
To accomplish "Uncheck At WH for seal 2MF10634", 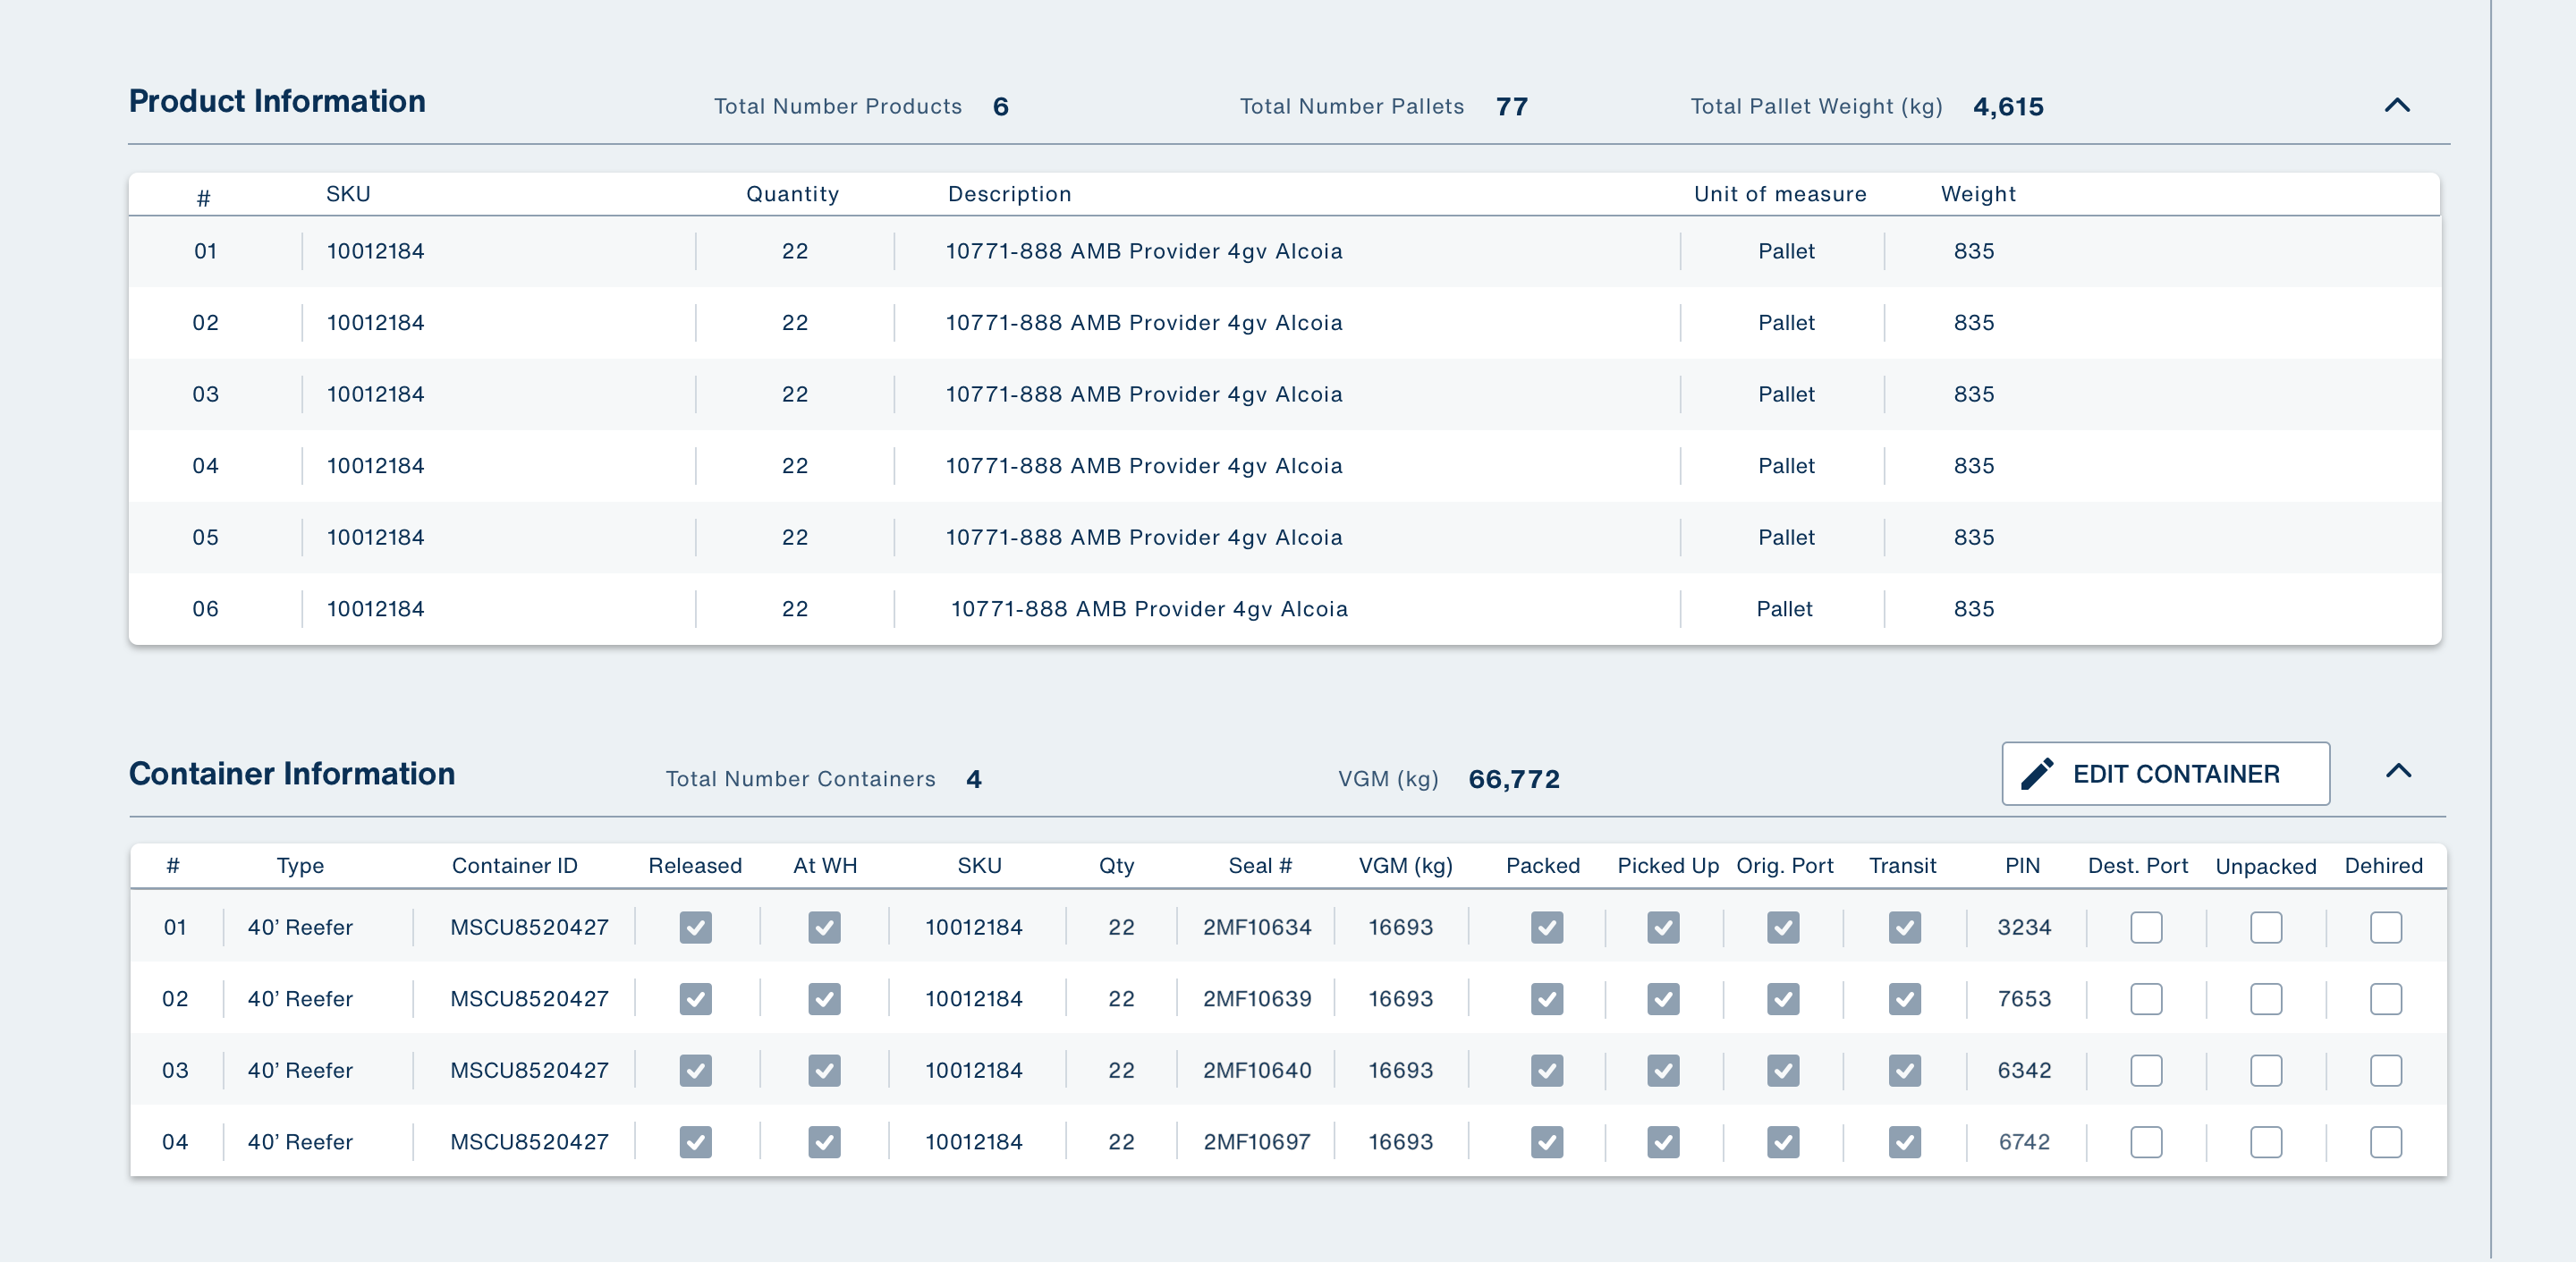I will (x=824, y=927).
